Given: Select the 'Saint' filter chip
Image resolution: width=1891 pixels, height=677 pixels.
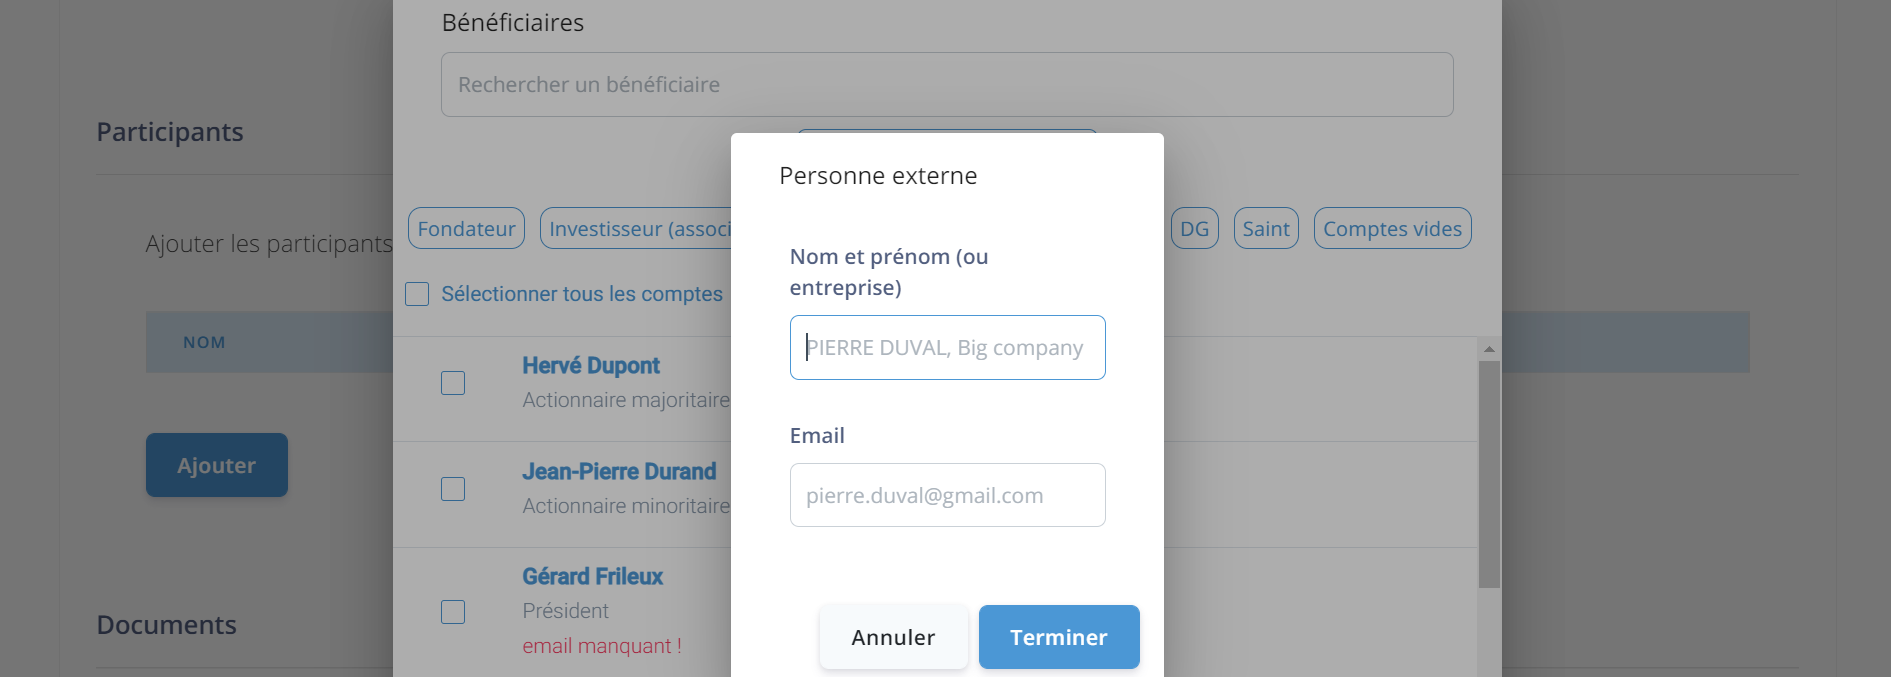Looking at the screenshot, I should (x=1265, y=228).
